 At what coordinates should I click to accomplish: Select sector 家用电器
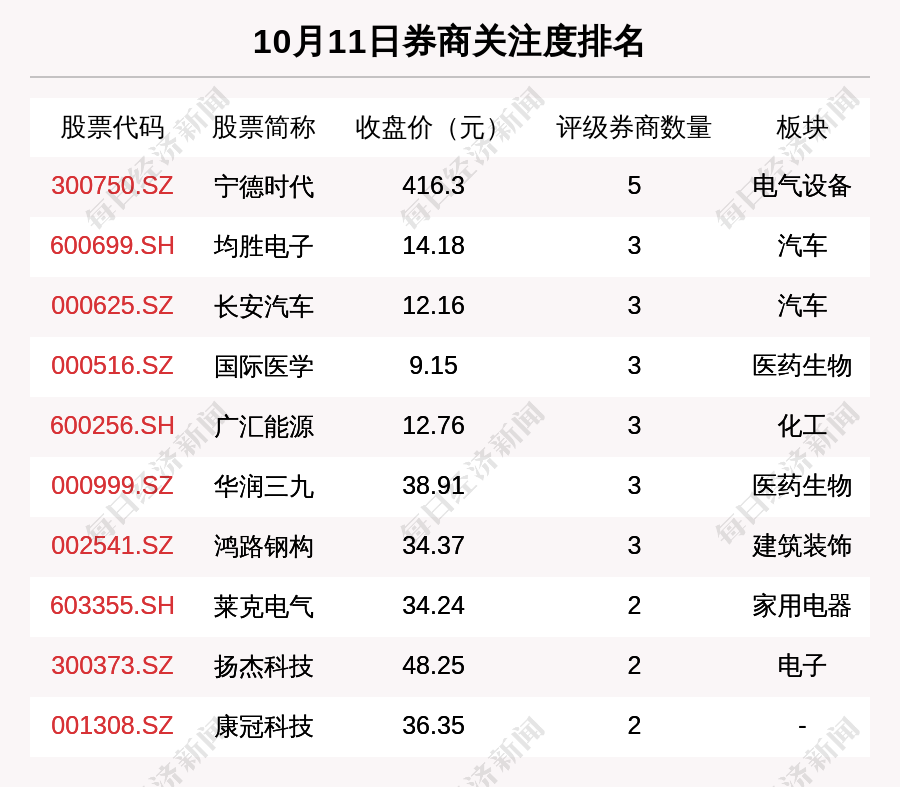pos(802,606)
